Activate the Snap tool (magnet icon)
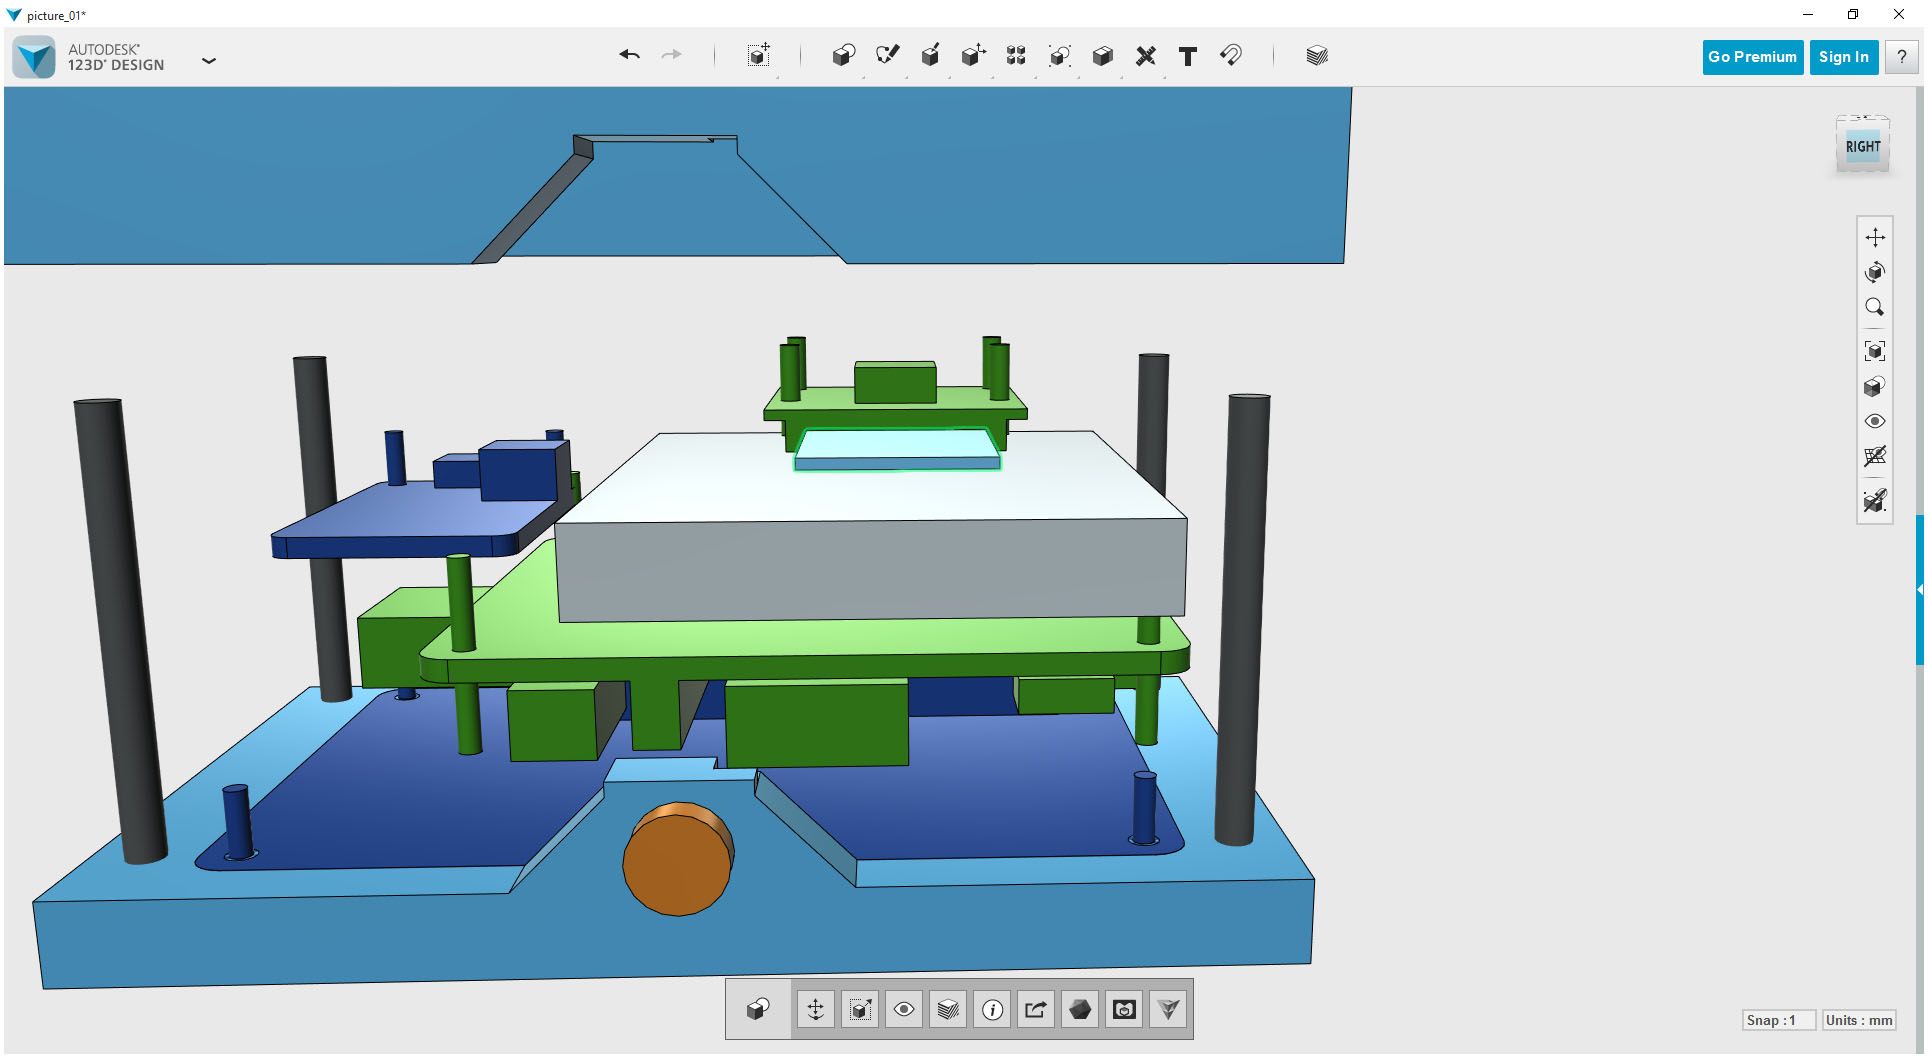The height and width of the screenshot is (1058, 1928). [1231, 56]
